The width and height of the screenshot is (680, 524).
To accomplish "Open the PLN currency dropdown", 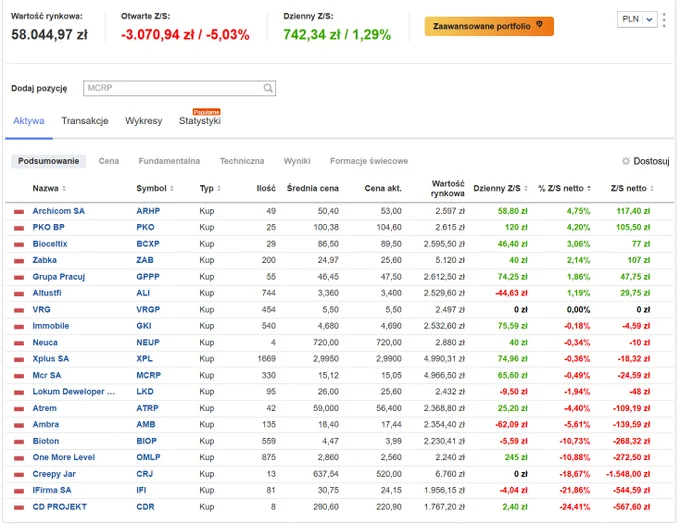I will point(637,20).
